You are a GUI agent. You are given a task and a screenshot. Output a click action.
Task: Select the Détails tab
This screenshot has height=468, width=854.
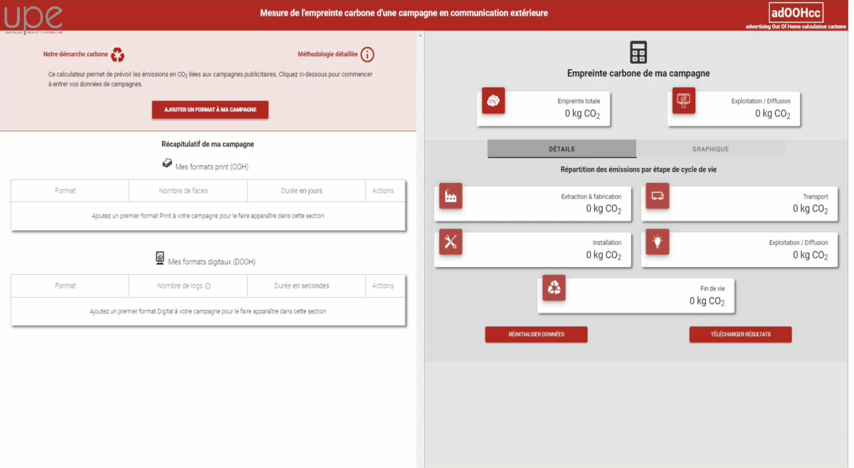pos(561,149)
